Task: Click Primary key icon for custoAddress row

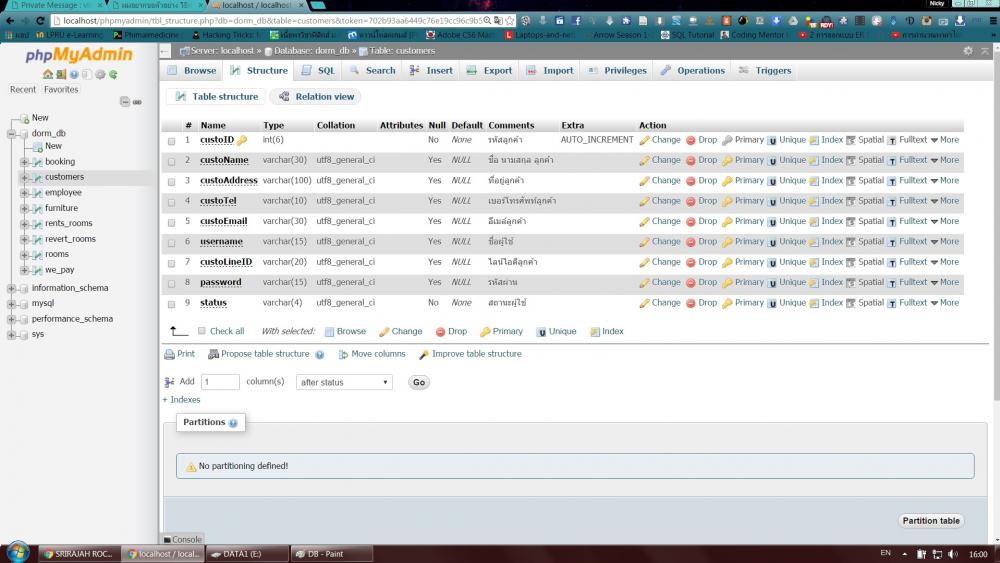Action: (727, 181)
